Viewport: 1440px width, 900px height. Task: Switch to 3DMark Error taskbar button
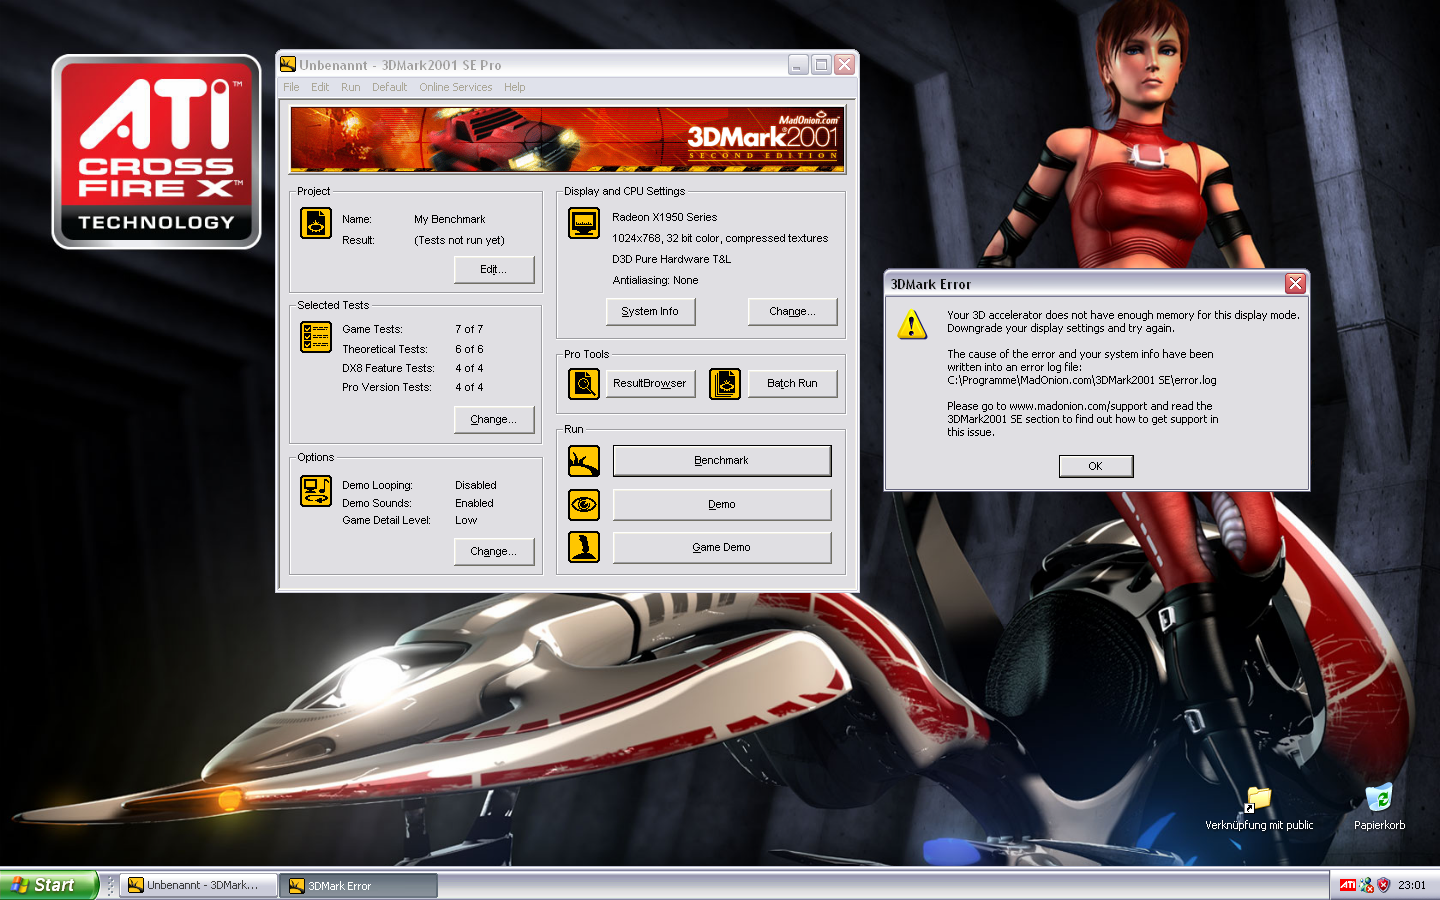click(x=359, y=885)
